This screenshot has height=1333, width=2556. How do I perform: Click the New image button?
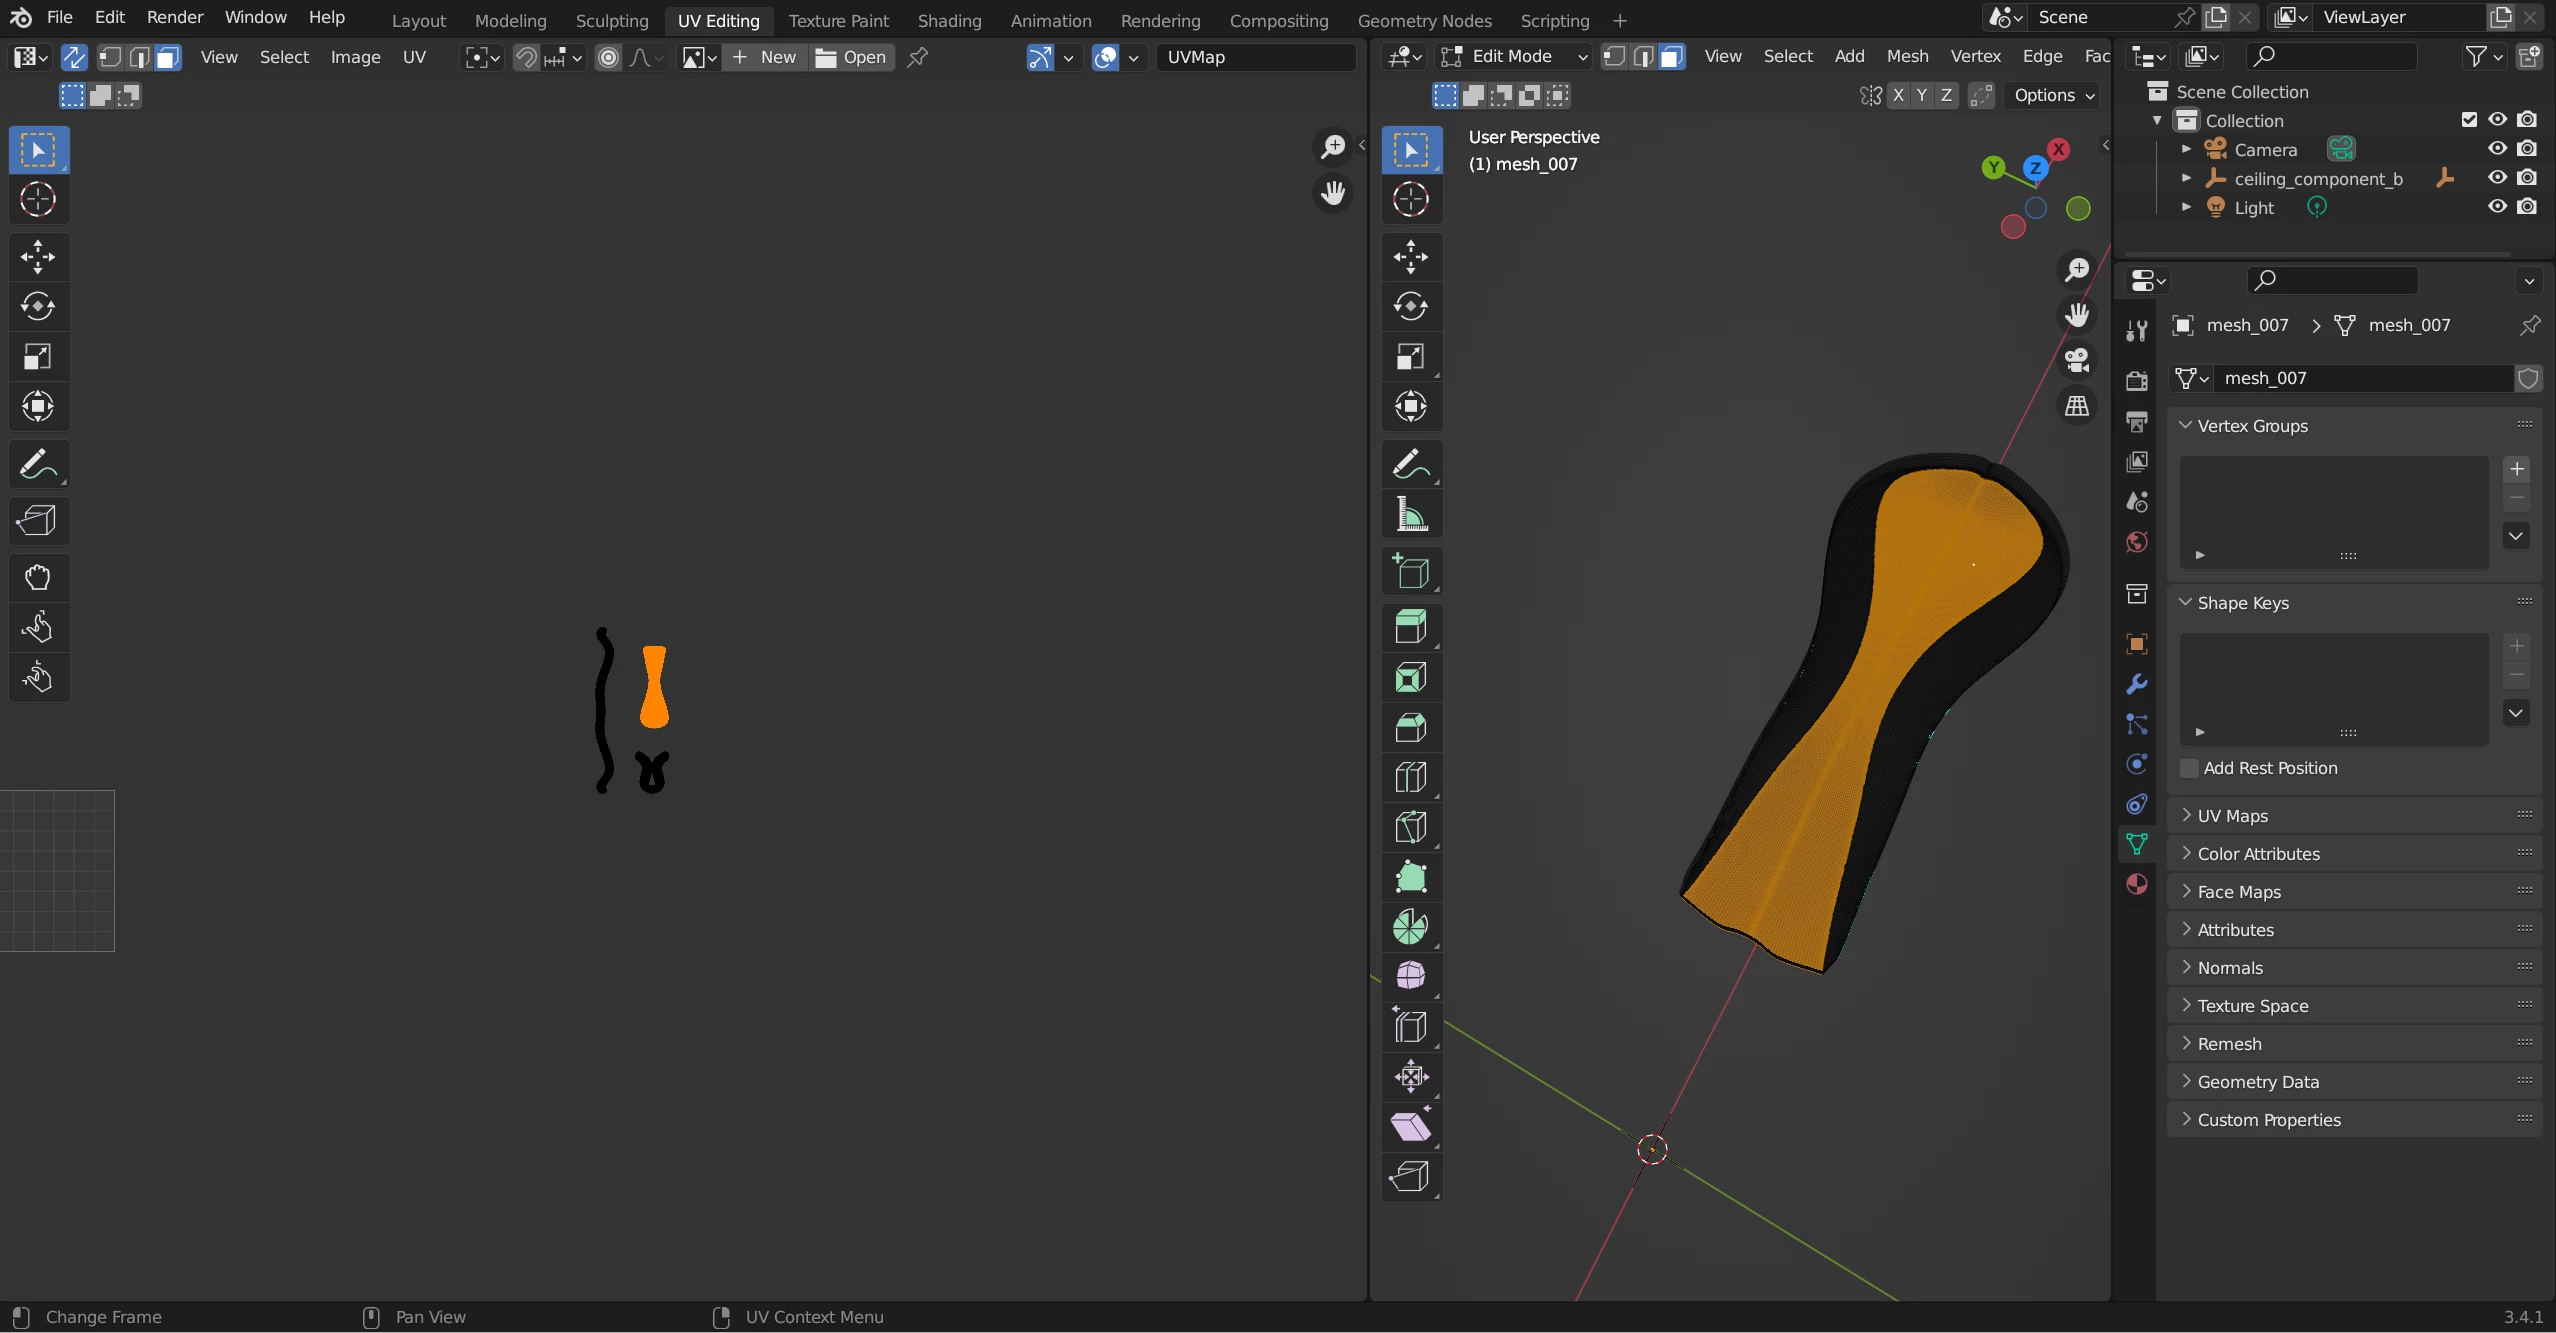tap(765, 57)
